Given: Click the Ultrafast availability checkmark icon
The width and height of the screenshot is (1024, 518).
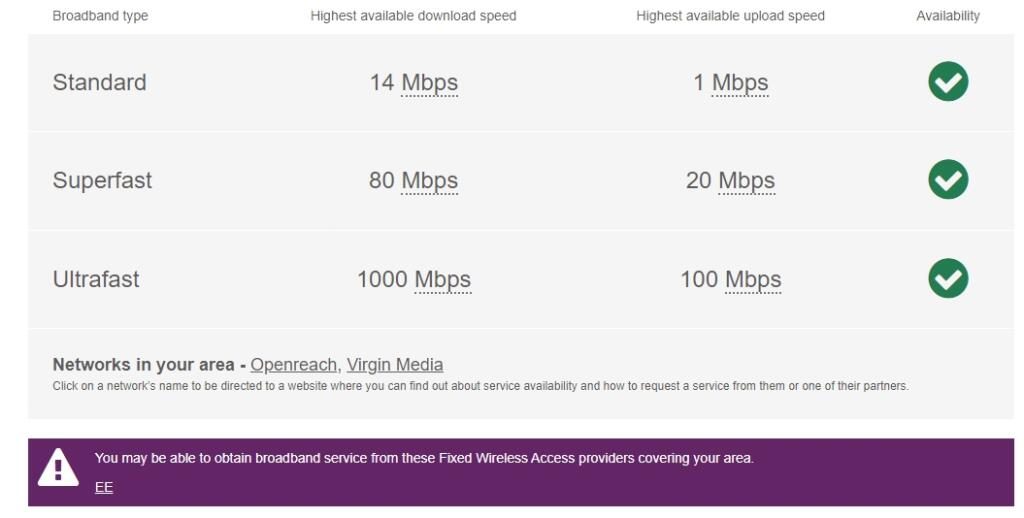Looking at the screenshot, I should 948,279.
